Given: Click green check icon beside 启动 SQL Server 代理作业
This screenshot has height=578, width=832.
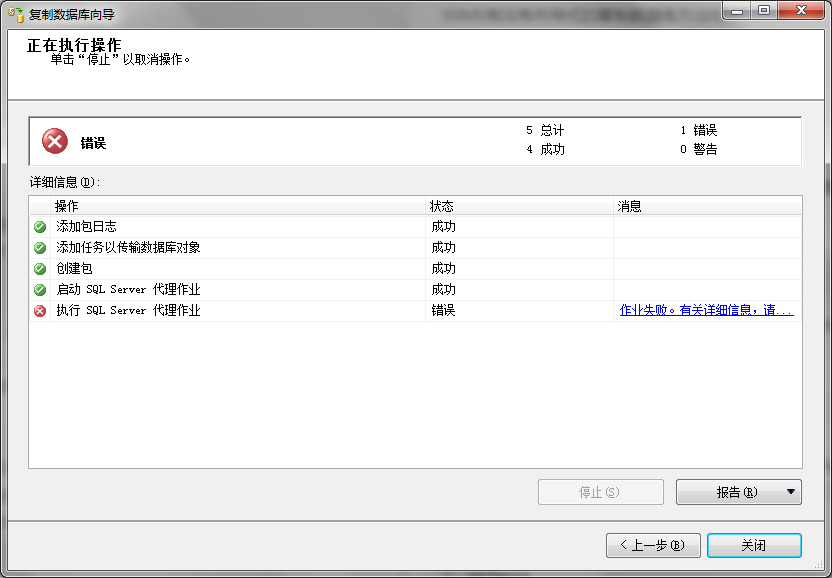Looking at the screenshot, I should 40,290.
